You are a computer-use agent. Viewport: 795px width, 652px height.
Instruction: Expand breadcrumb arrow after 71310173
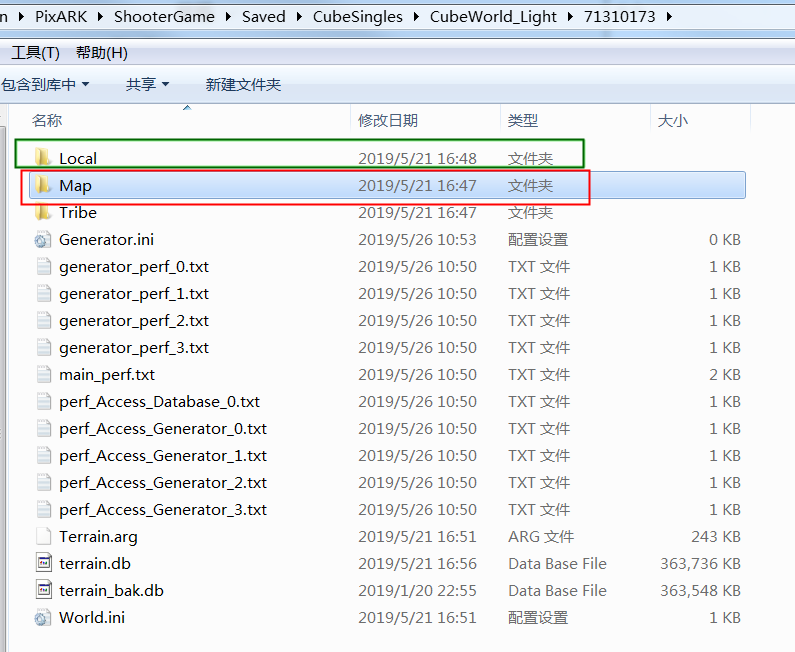(x=669, y=17)
